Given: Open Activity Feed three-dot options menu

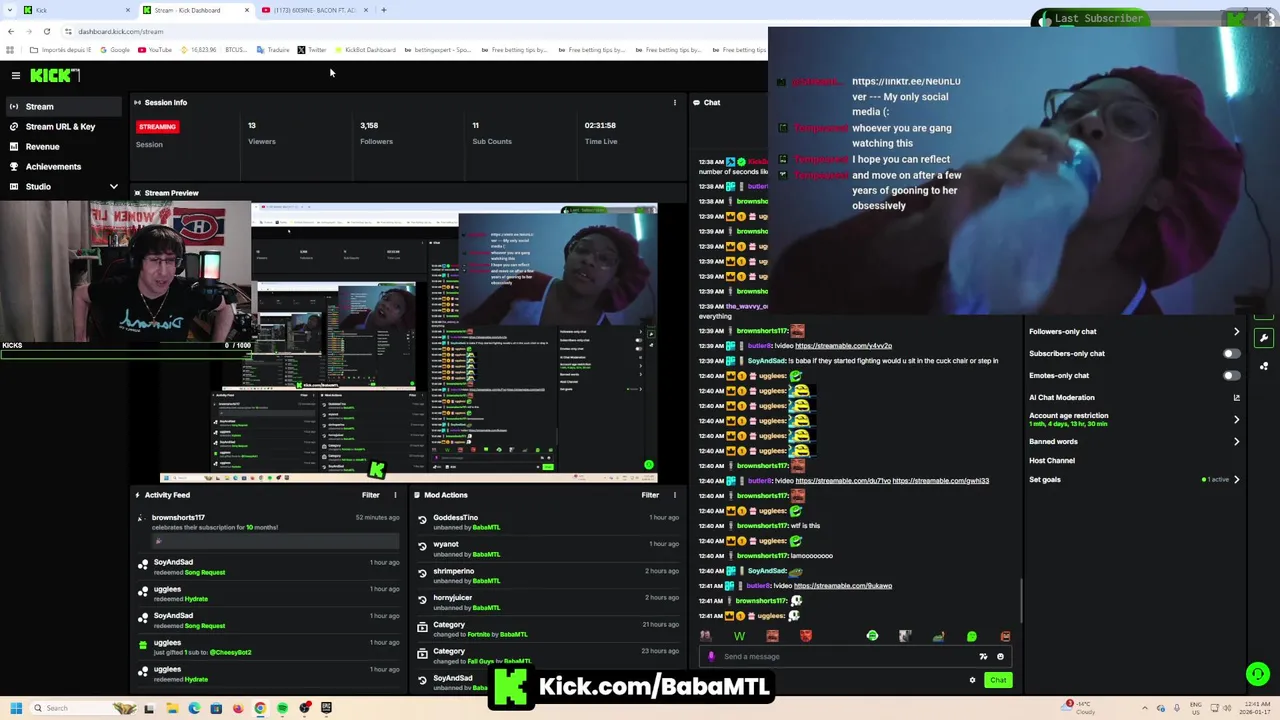Looking at the screenshot, I should click(x=395, y=495).
